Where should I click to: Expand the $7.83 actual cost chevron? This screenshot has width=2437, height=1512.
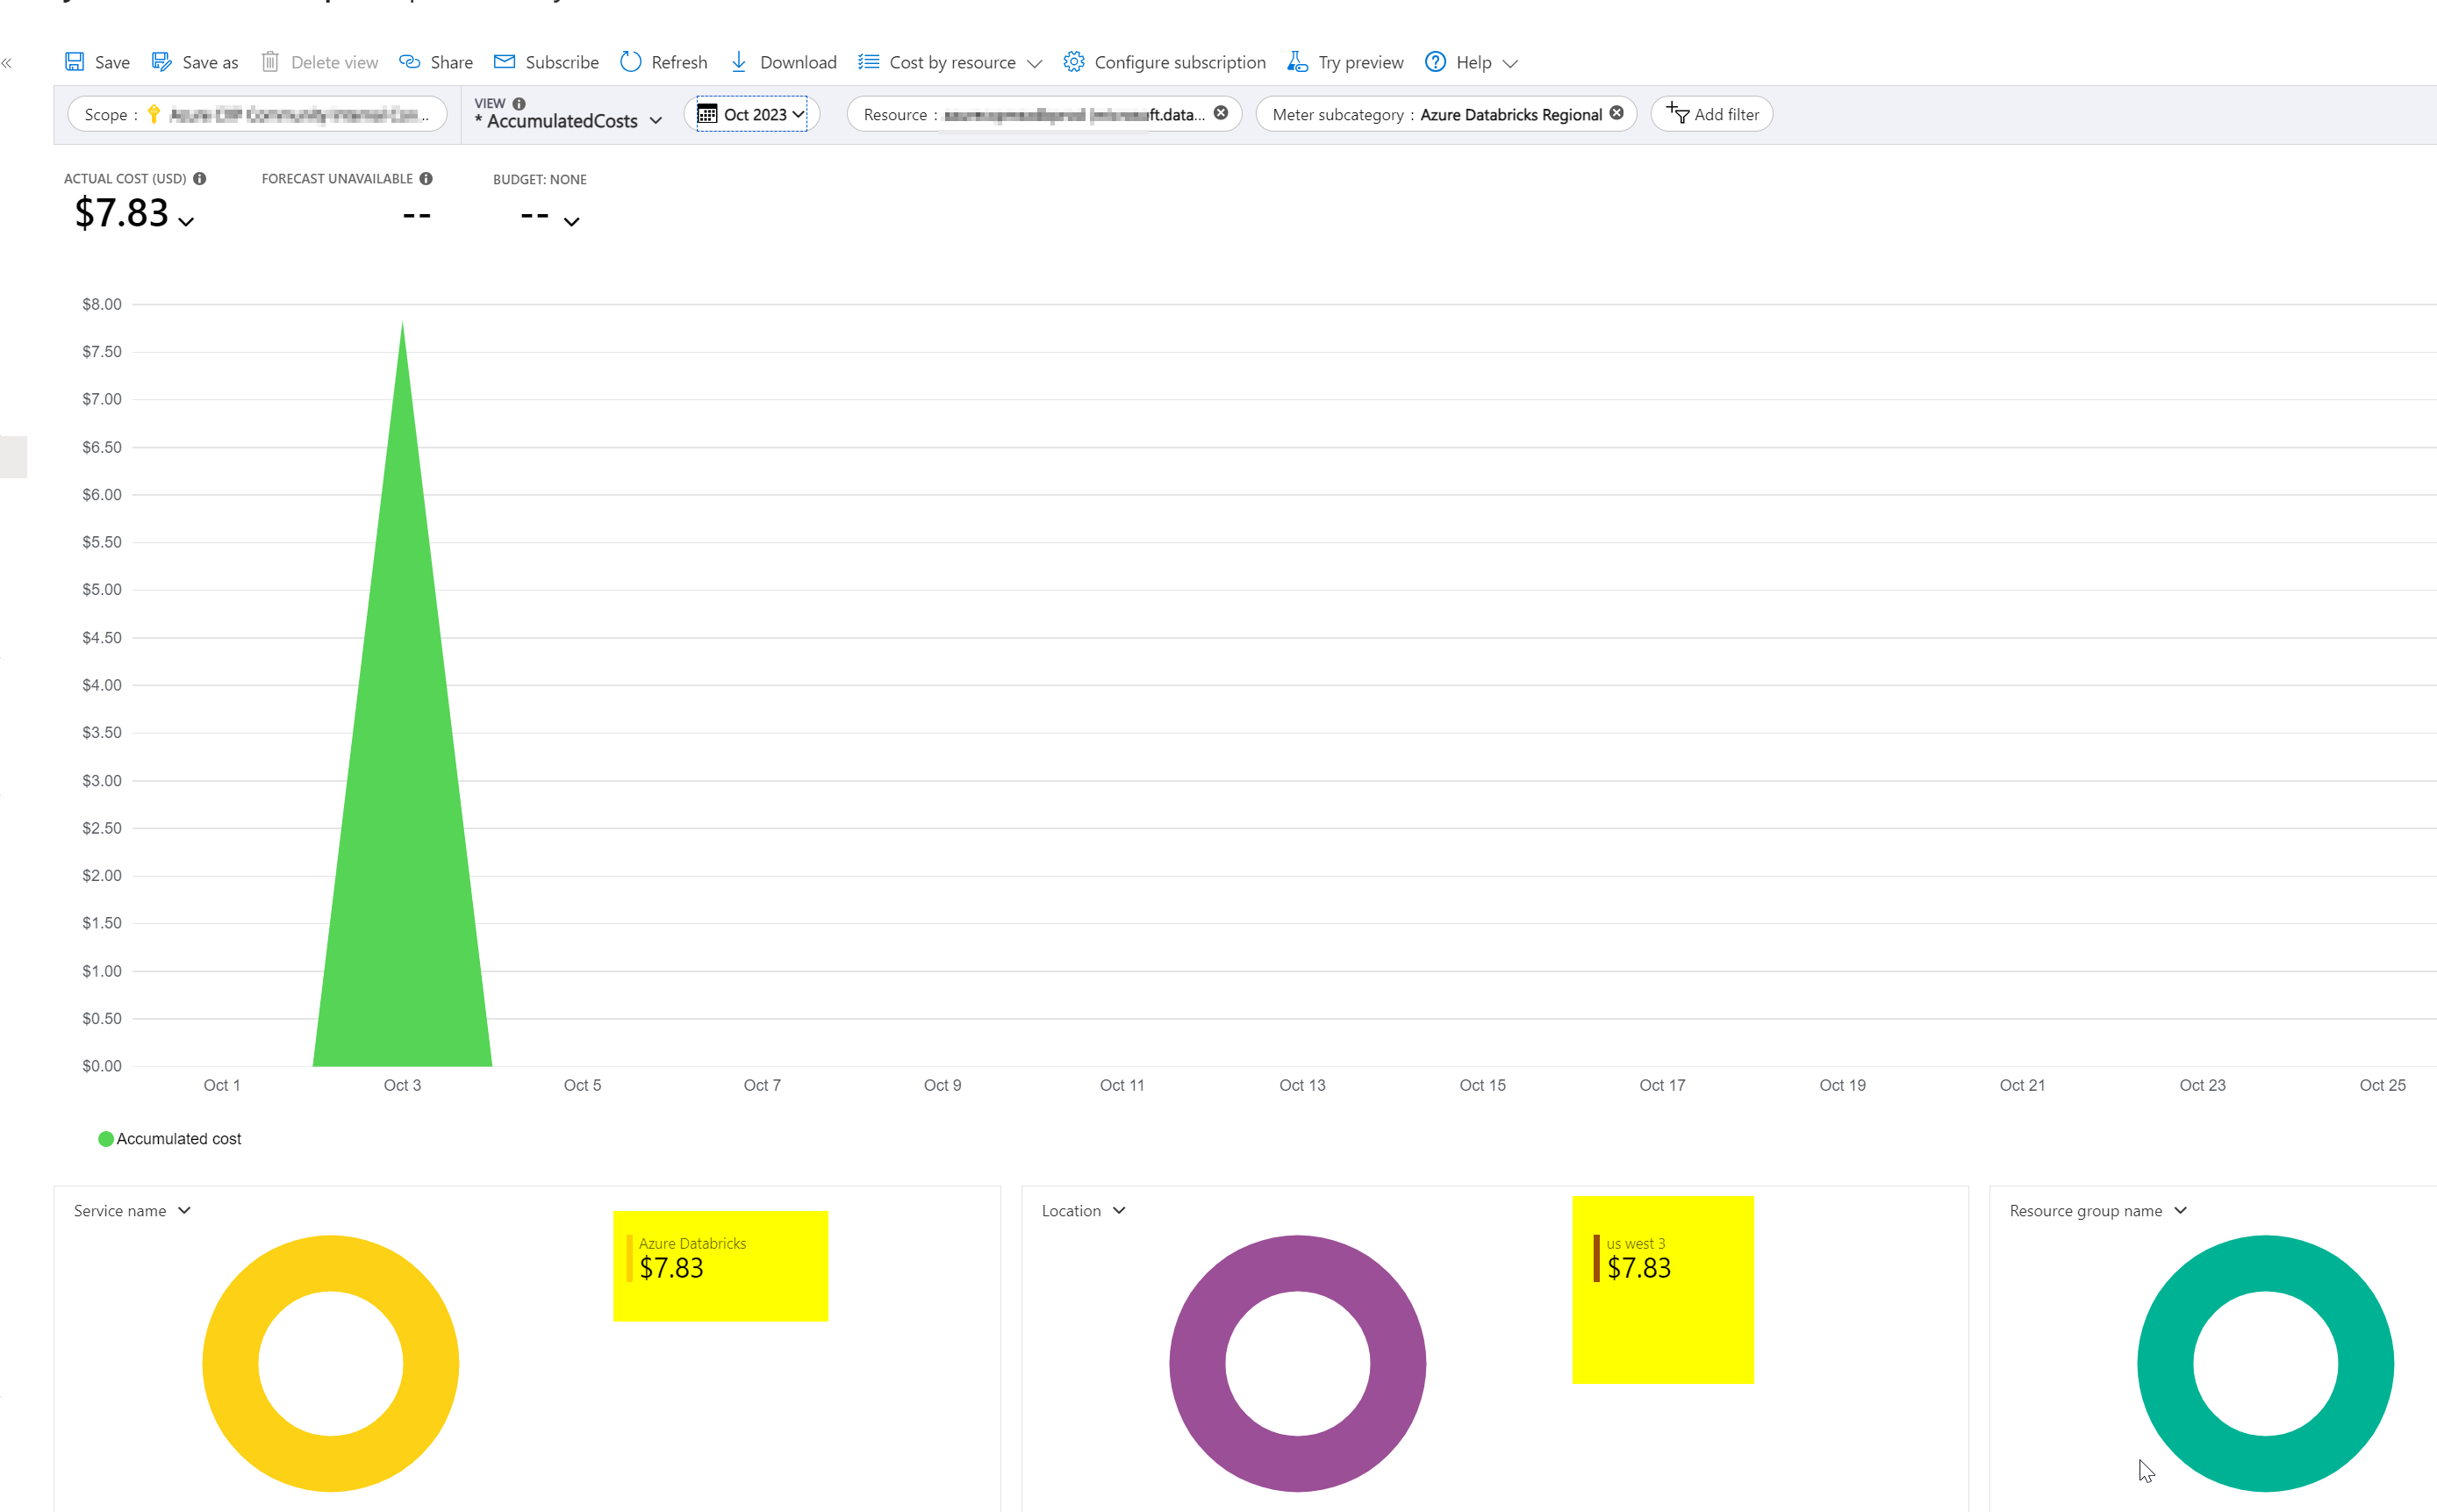tap(186, 222)
